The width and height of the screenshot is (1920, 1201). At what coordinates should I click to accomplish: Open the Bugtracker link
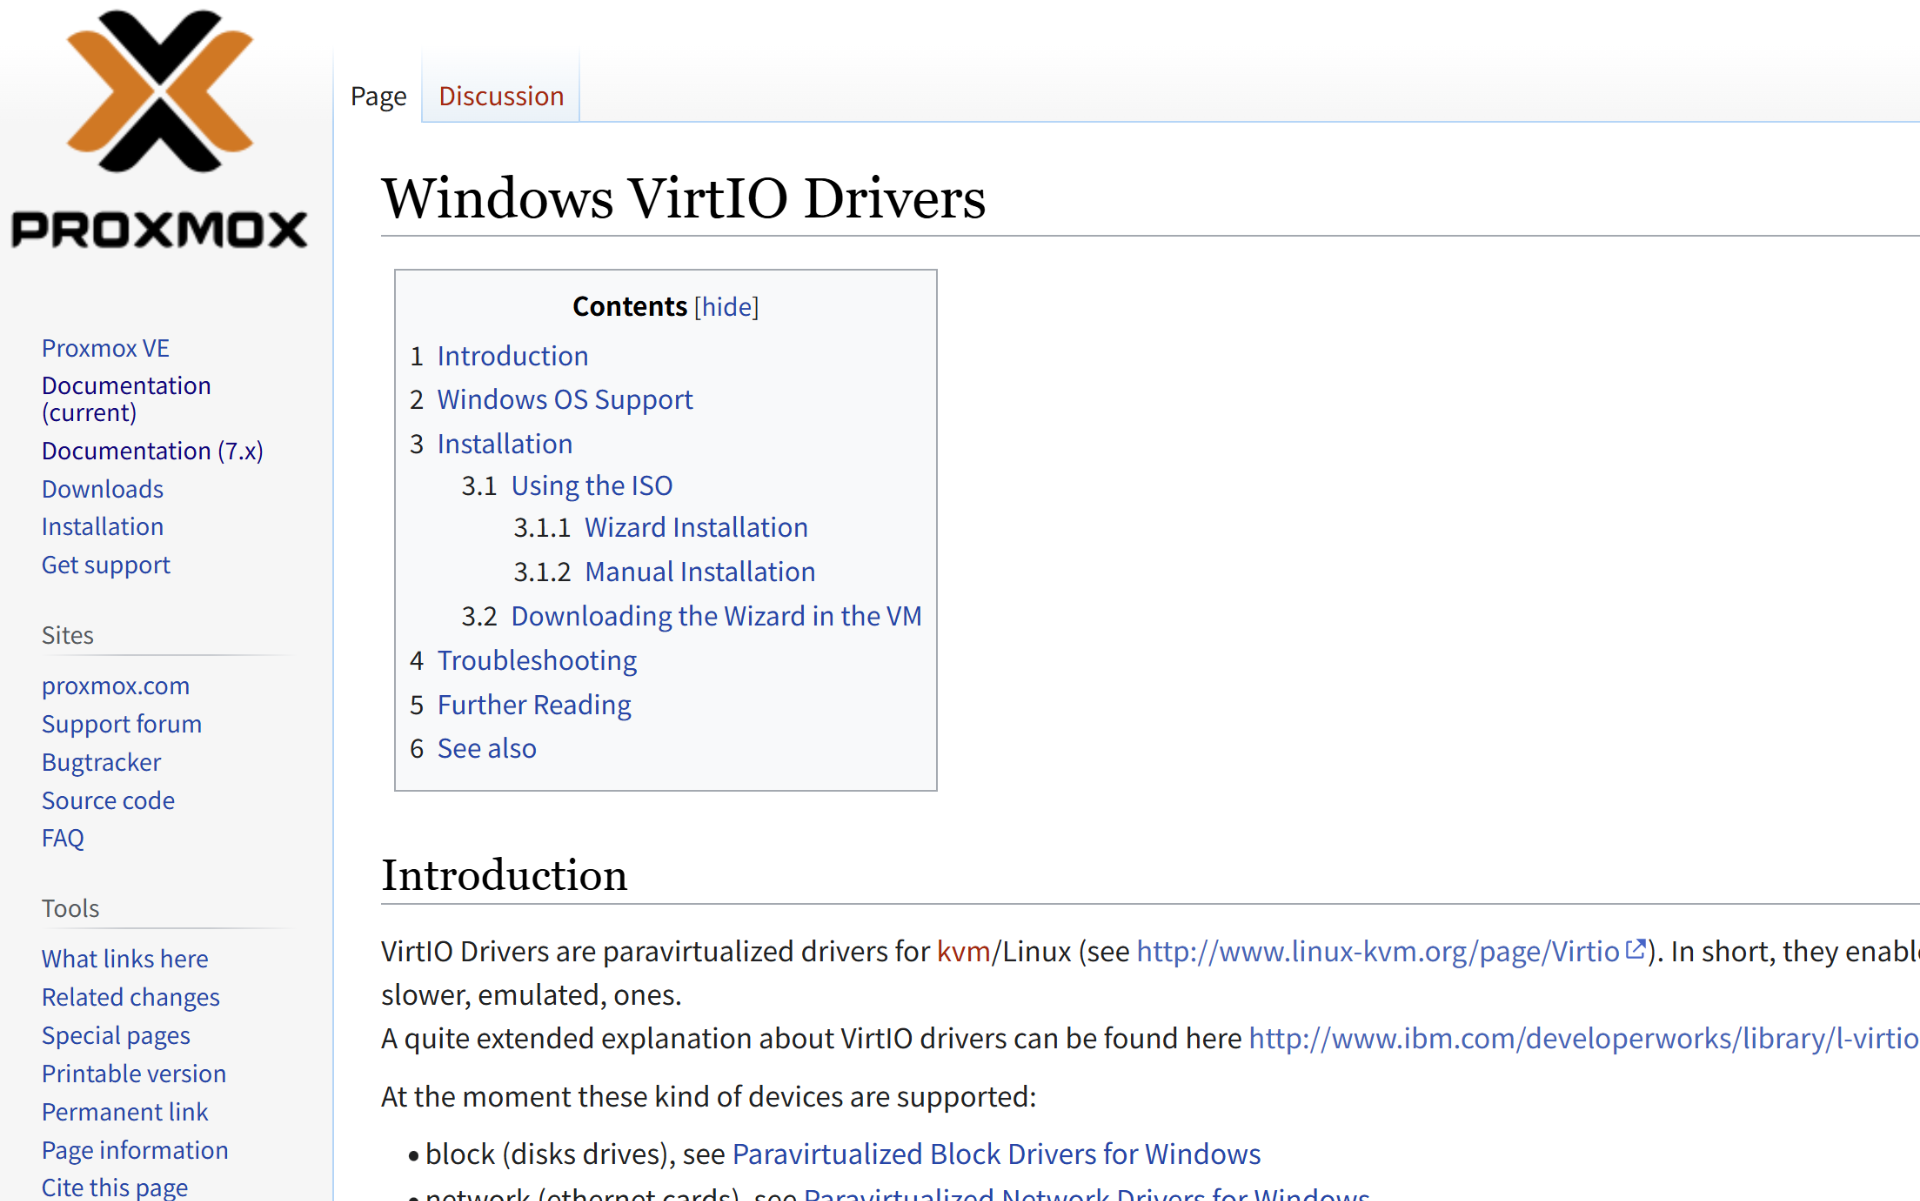[x=101, y=763]
